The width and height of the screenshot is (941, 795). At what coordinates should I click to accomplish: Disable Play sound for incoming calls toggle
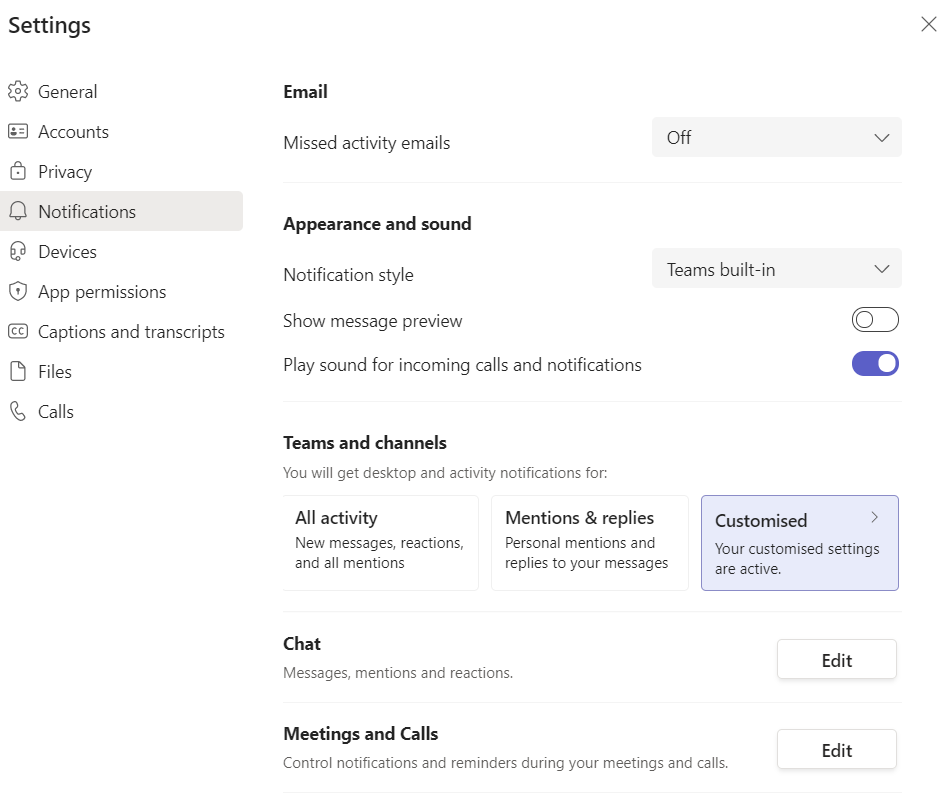click(875, 364)
